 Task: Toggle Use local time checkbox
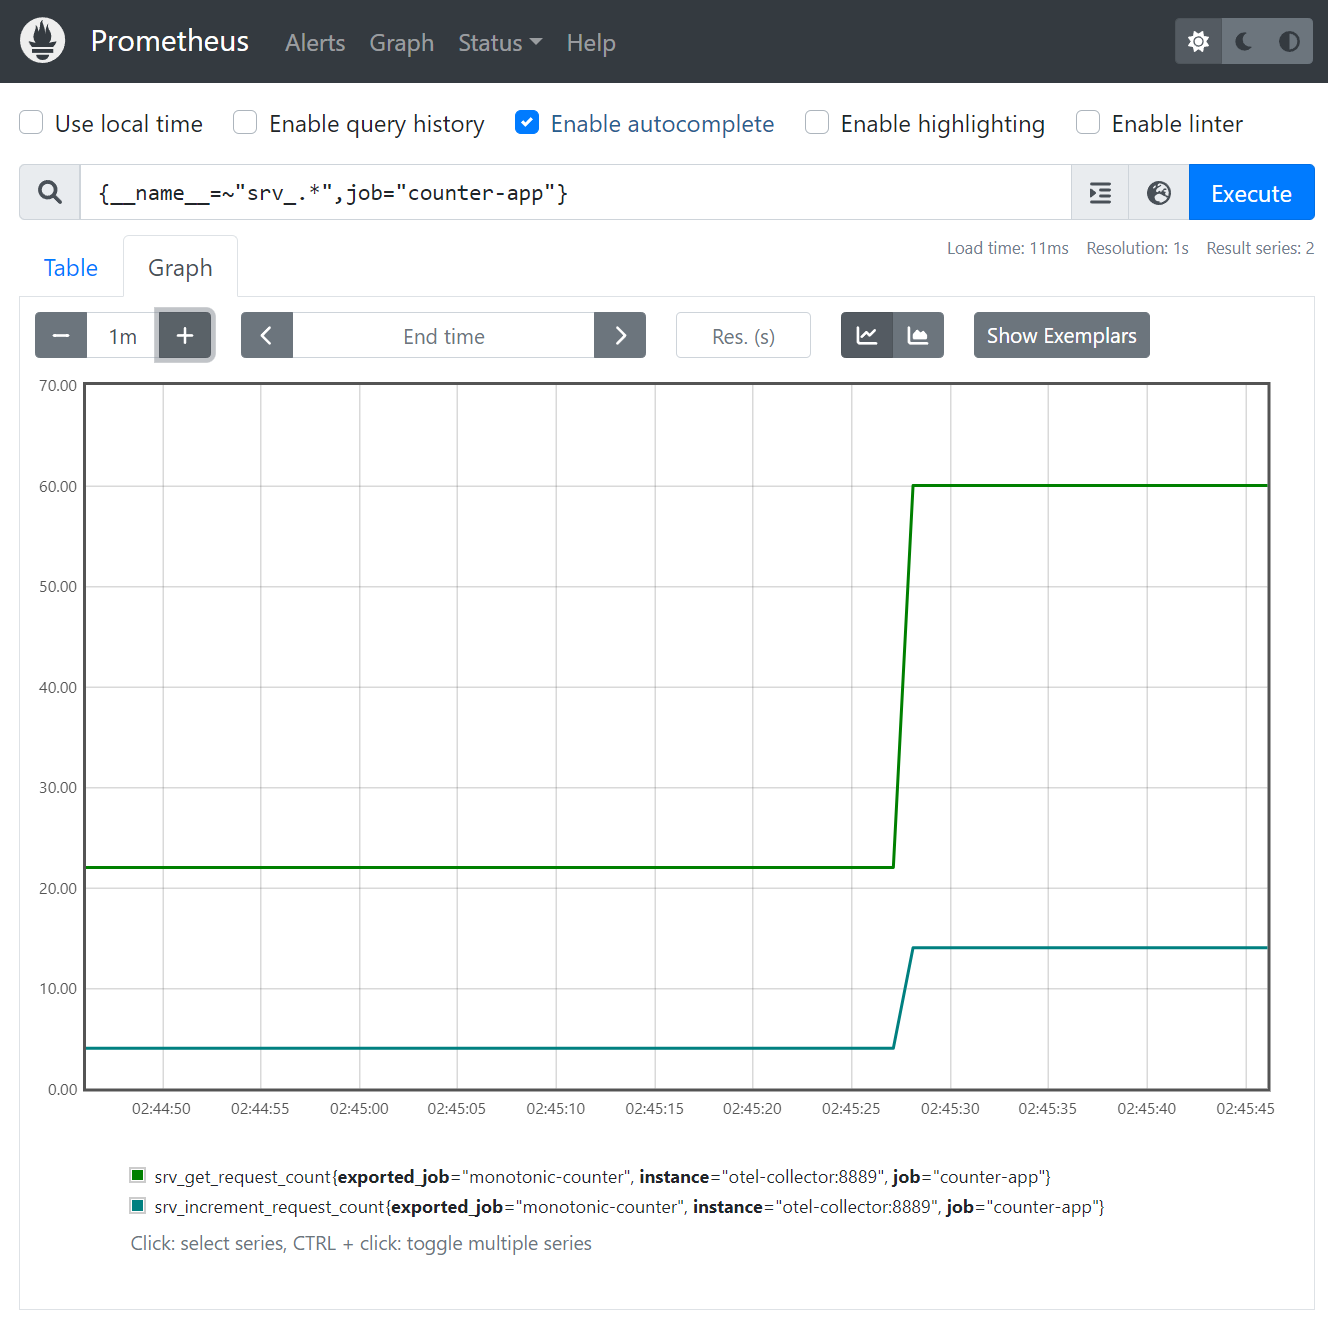point(32,123)
